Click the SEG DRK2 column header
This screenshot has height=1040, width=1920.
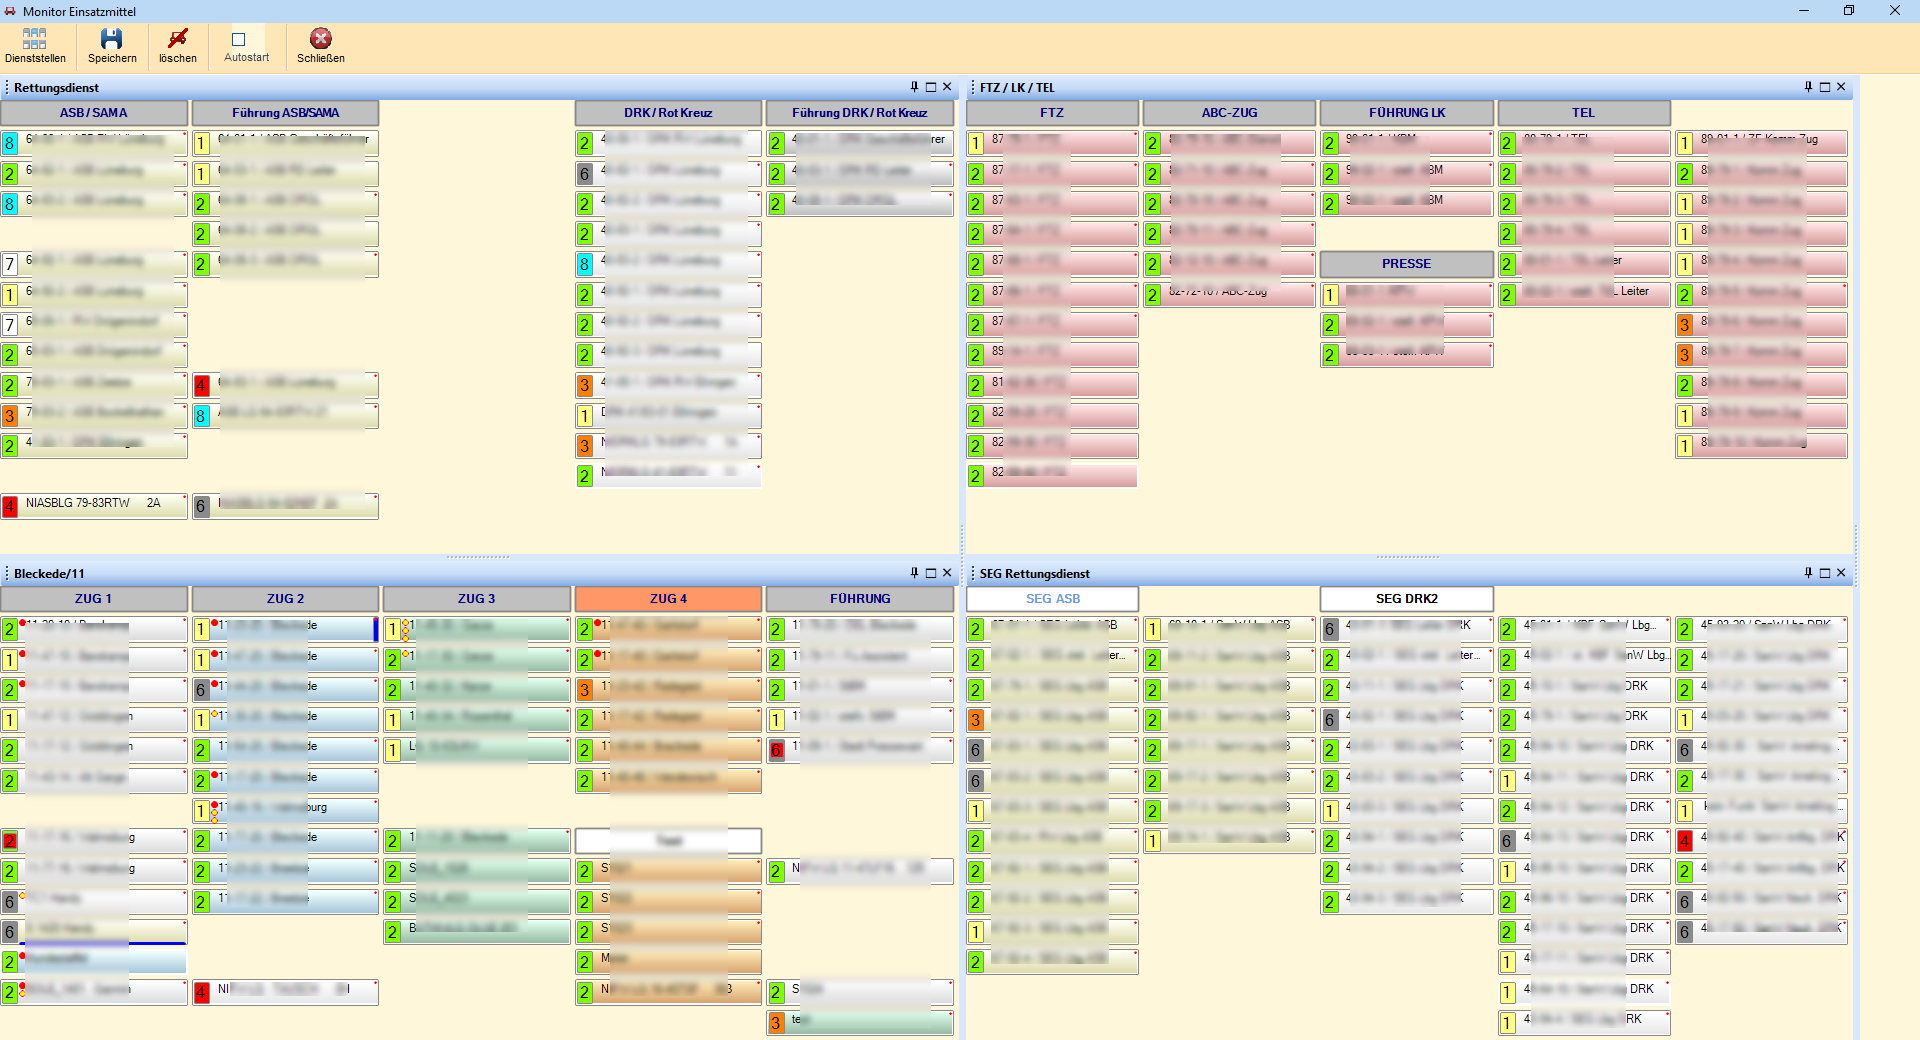1406,599
